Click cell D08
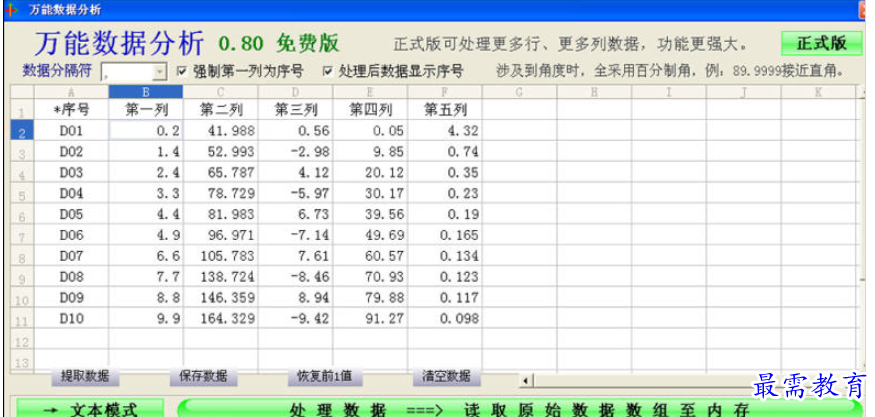 click(71, 276)
